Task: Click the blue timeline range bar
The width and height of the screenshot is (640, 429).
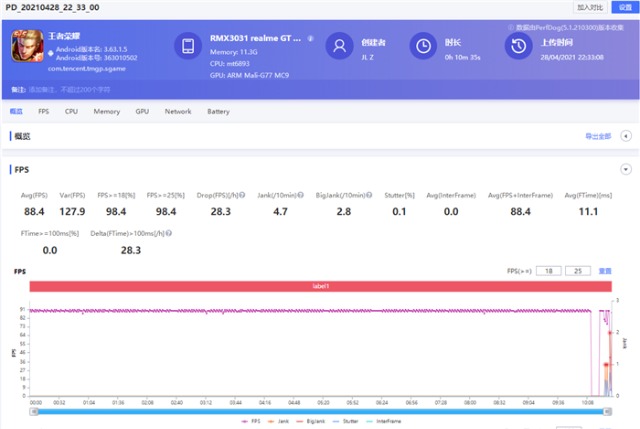Action: (321, 411)
